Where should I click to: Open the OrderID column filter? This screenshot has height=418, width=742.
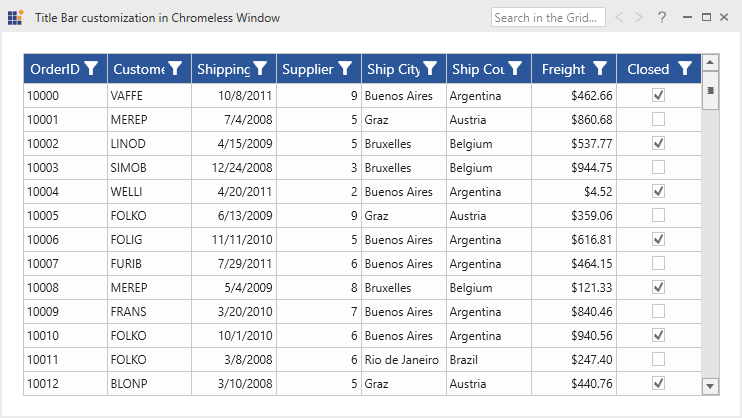[x=91, y=68]
